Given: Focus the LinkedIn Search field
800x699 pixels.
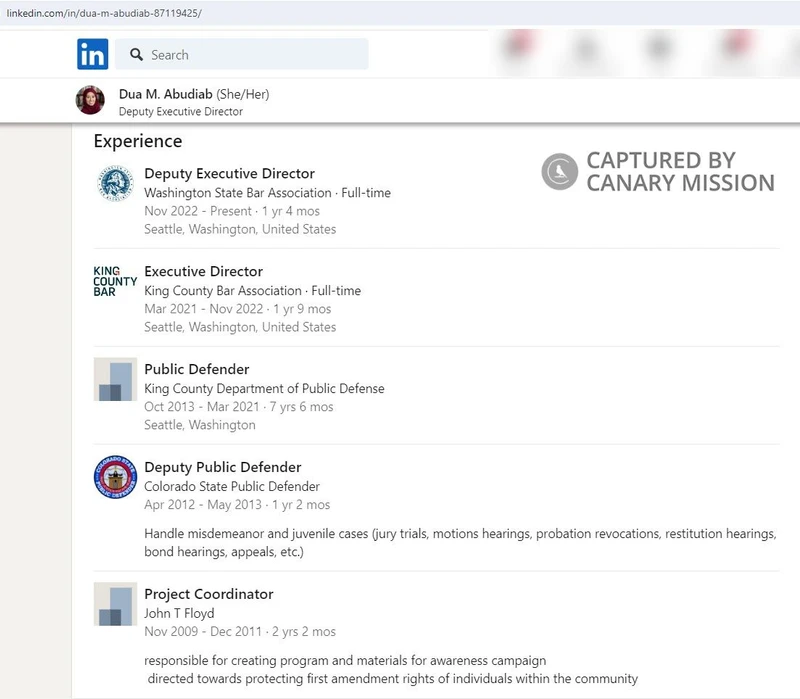Looking at the screenshot, I should pos(241,54).
